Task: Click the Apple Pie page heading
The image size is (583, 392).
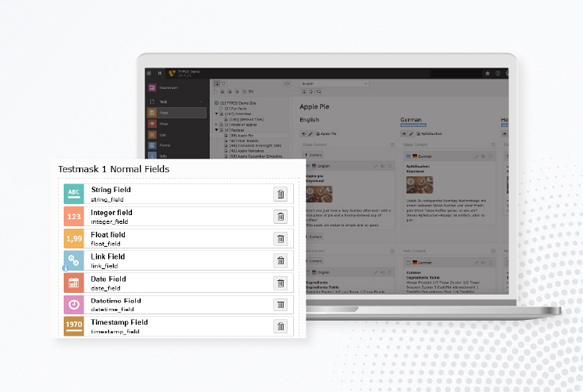Action: (314, 107)
